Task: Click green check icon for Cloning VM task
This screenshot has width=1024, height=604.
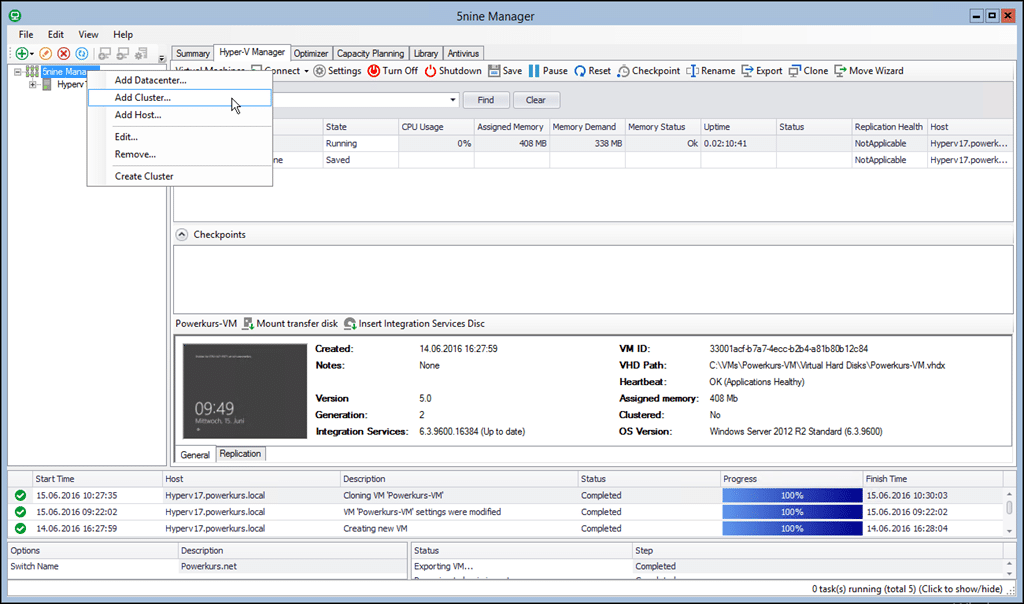Action: click(20, 496)
